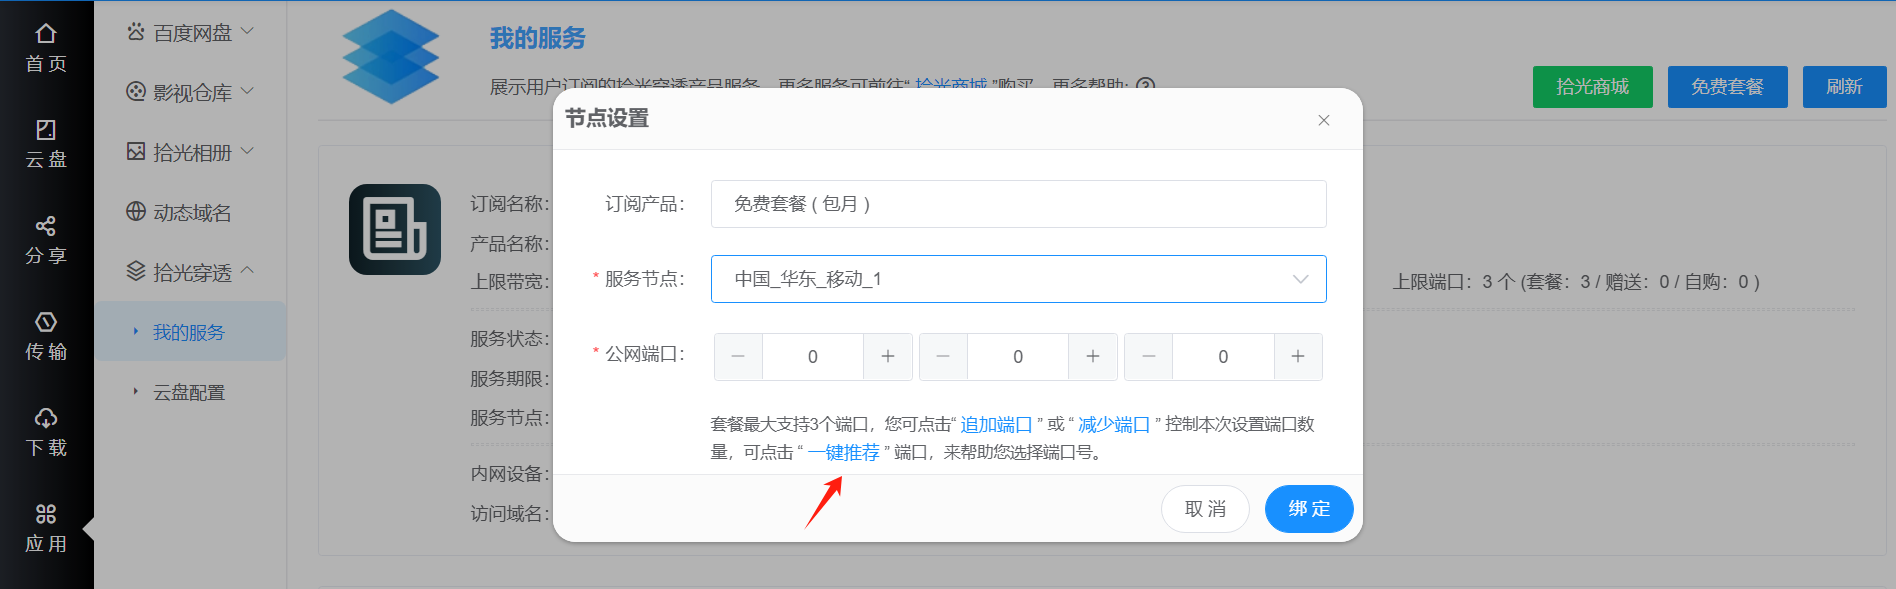This screenshot has width=1896, height=589.
Task: Click the 服务节点 dropdown arrow
Action: click(x=1300, y=279)
